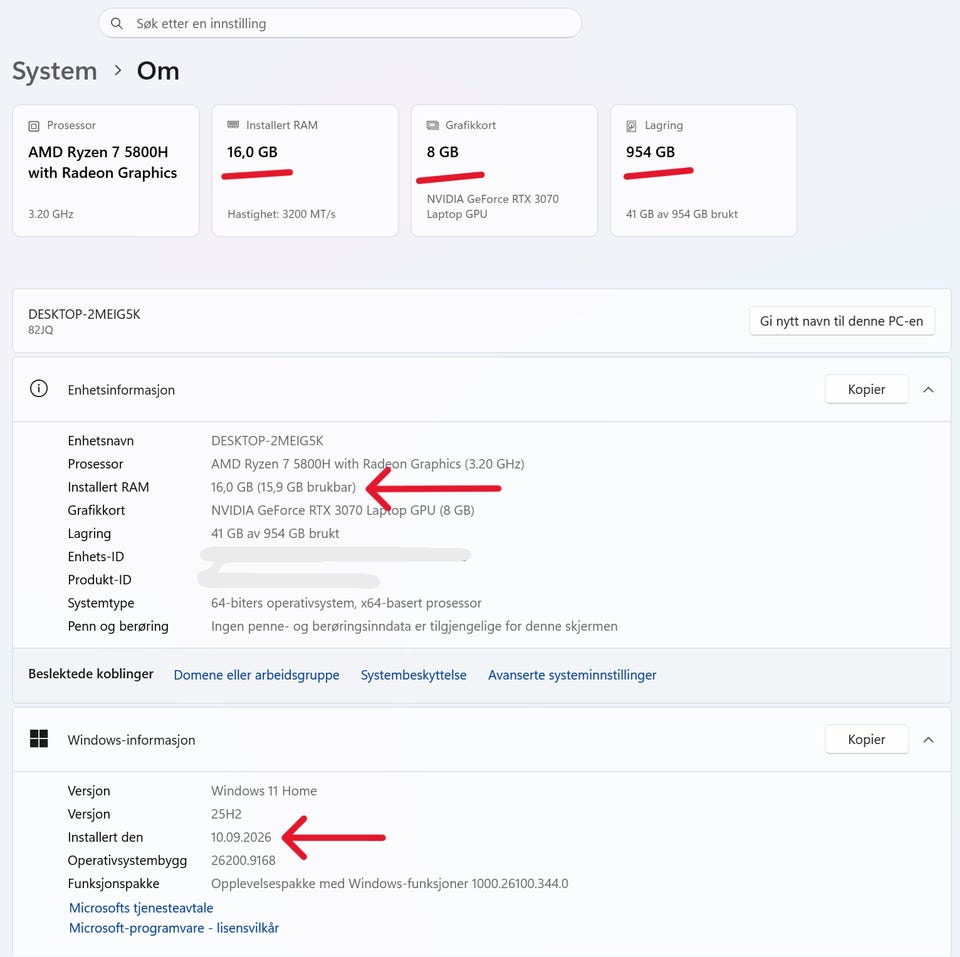This screenshot has height=957, width=960.
Task: Click the 25H2 version value
Action: click(x=227, y=814)
